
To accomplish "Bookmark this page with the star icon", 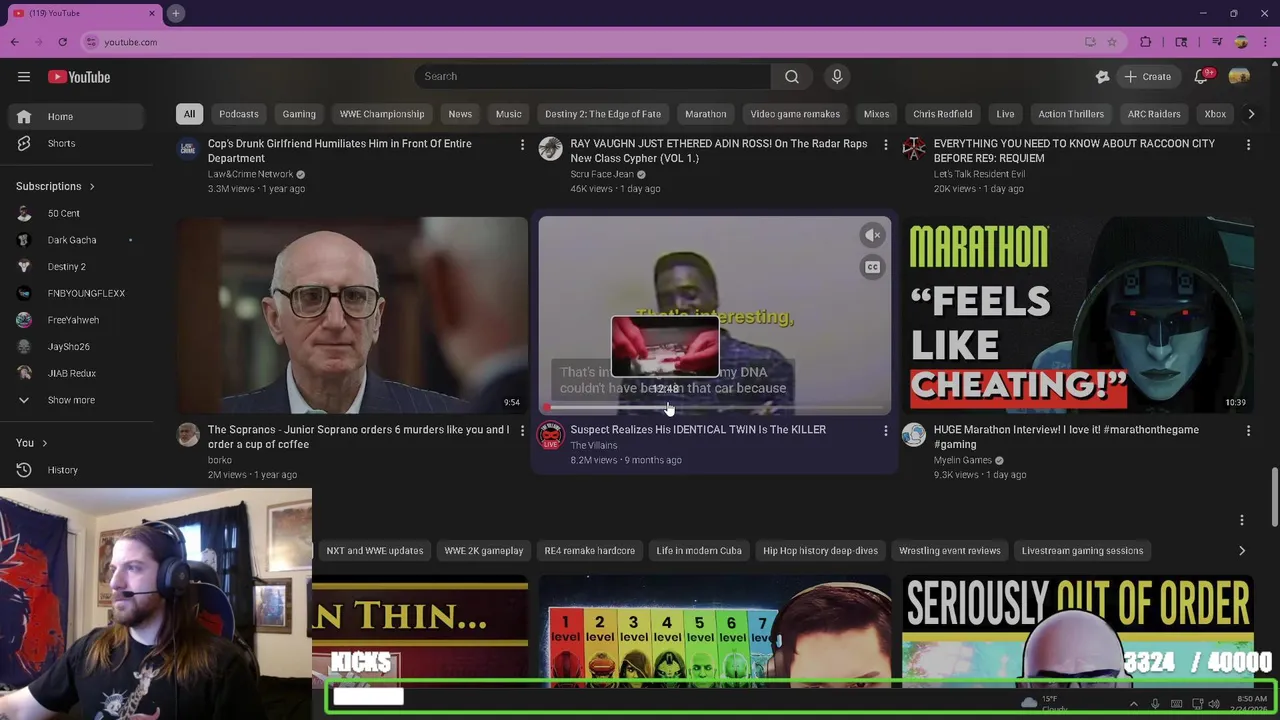I will pos(1112,42).
